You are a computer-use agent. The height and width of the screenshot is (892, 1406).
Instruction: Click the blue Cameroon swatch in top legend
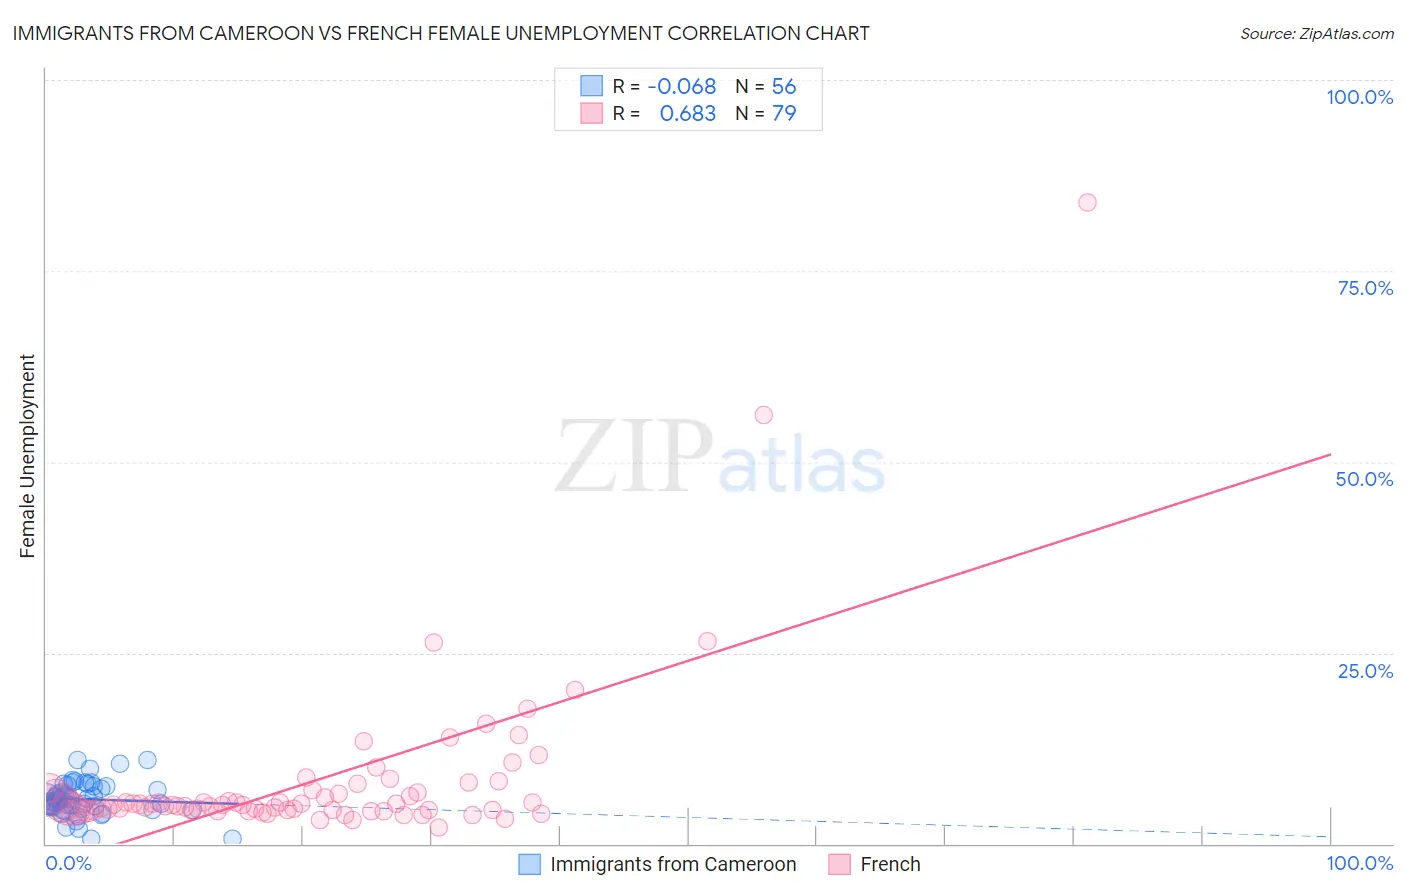(x=592, y=86)
